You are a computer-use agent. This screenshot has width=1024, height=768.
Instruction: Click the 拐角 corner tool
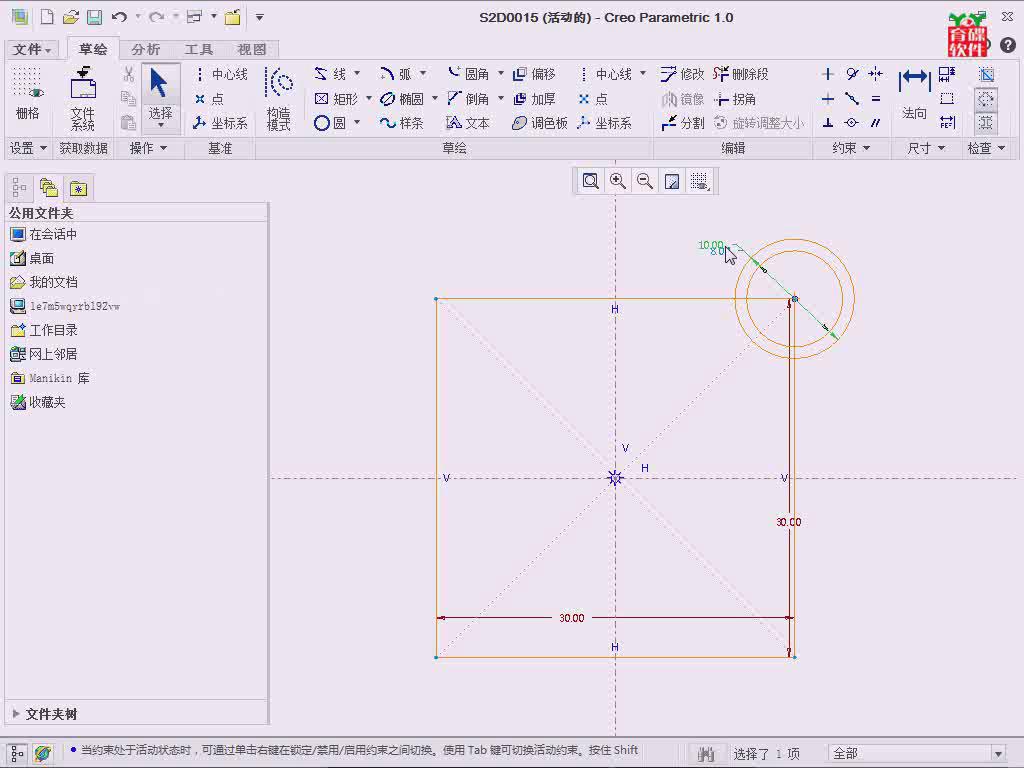pos(735,99)
